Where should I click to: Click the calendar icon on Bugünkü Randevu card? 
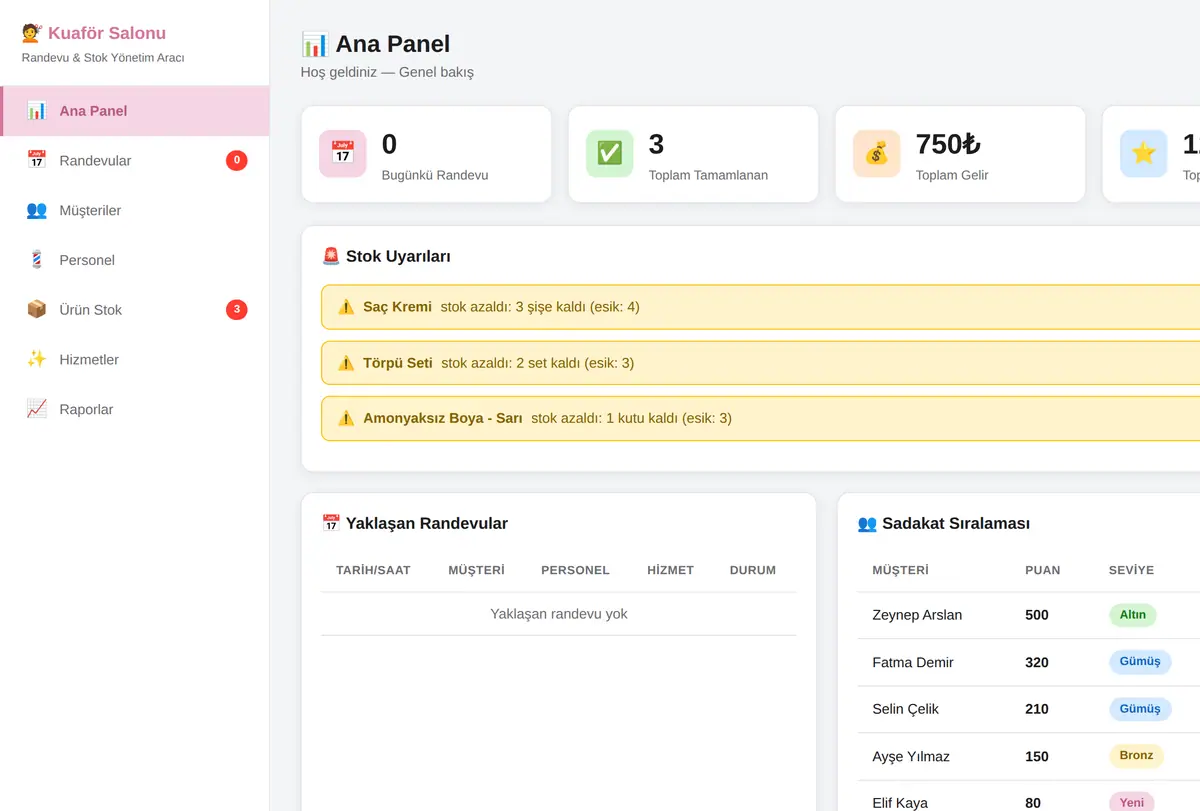point(343,154)
